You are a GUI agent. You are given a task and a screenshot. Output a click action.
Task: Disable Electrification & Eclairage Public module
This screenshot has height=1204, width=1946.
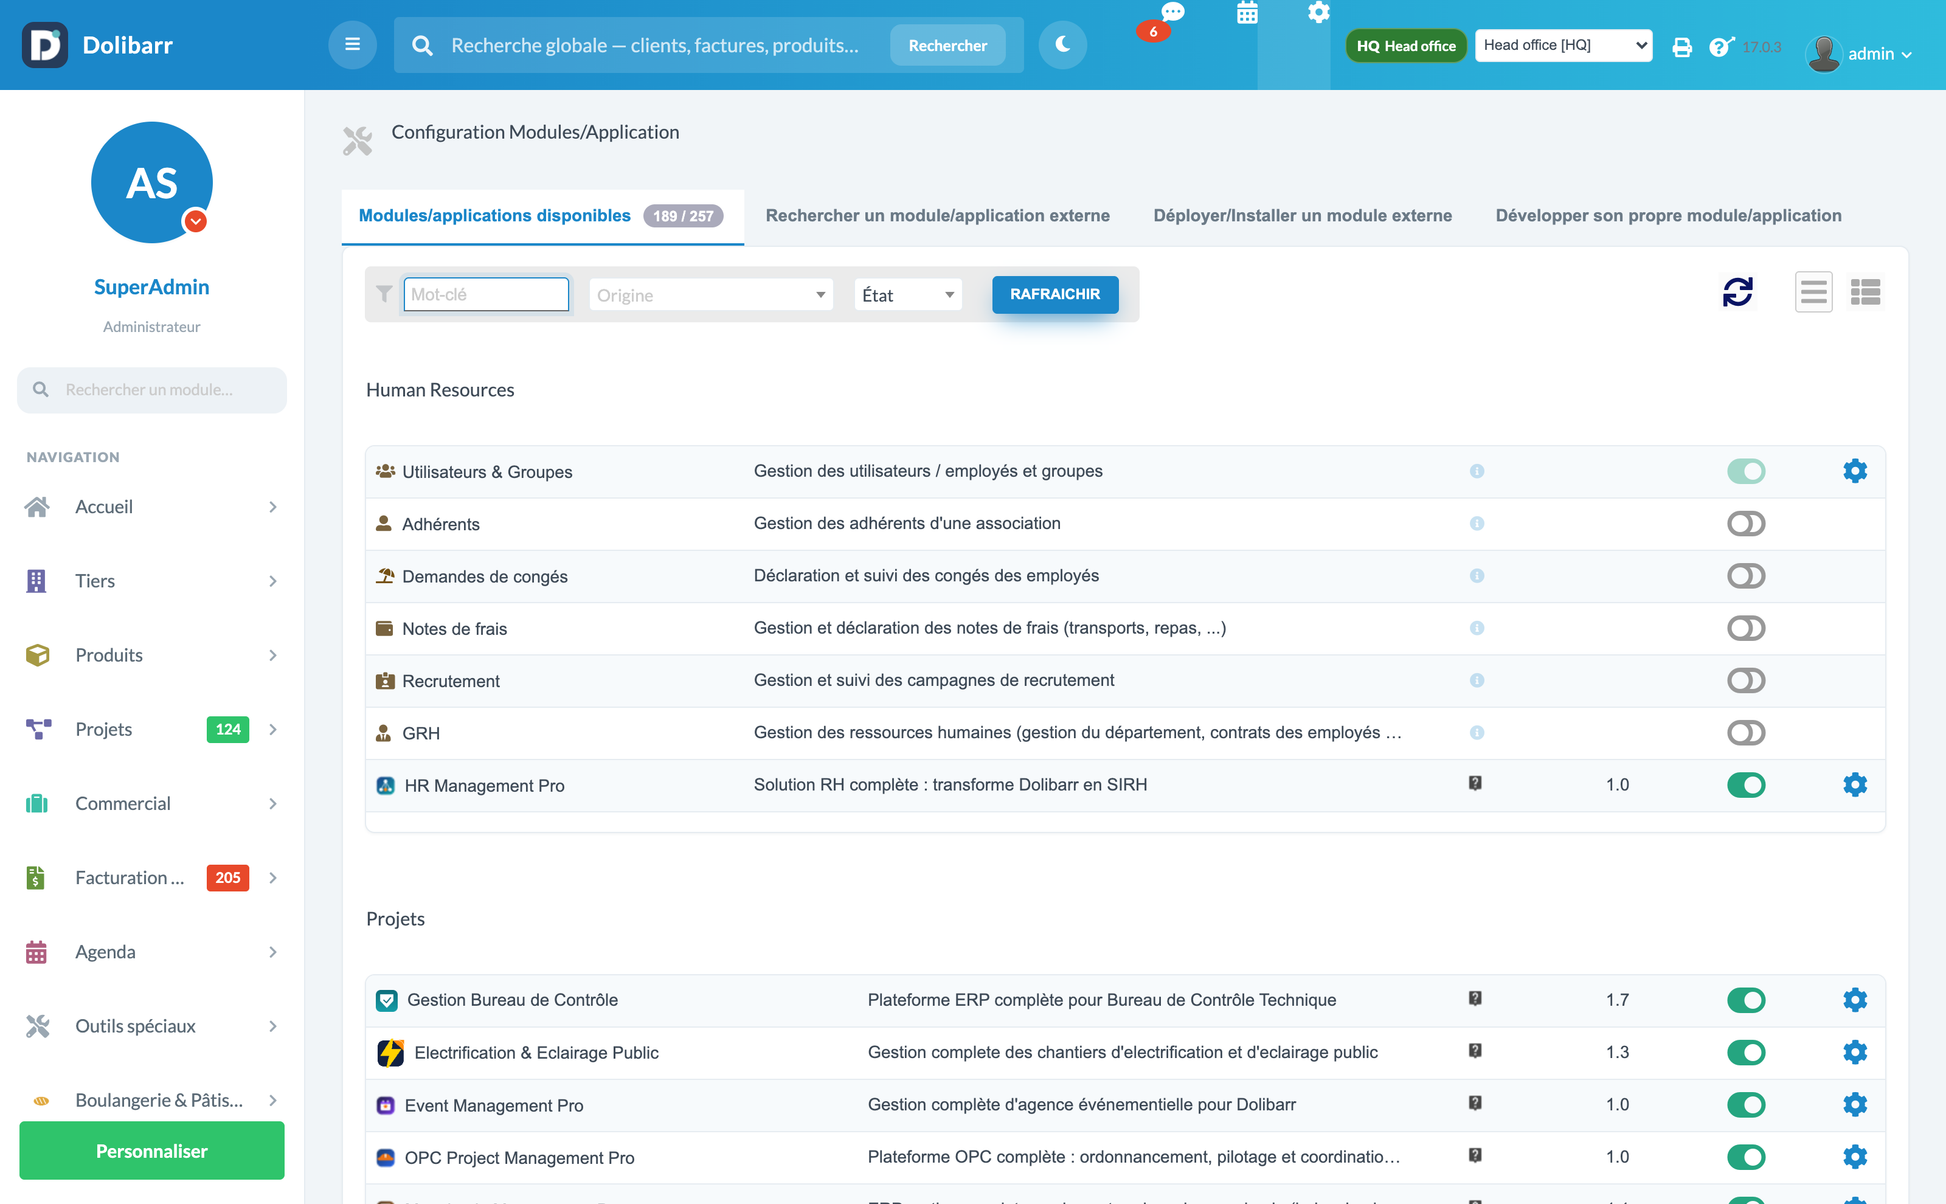coord(1746,1052)
